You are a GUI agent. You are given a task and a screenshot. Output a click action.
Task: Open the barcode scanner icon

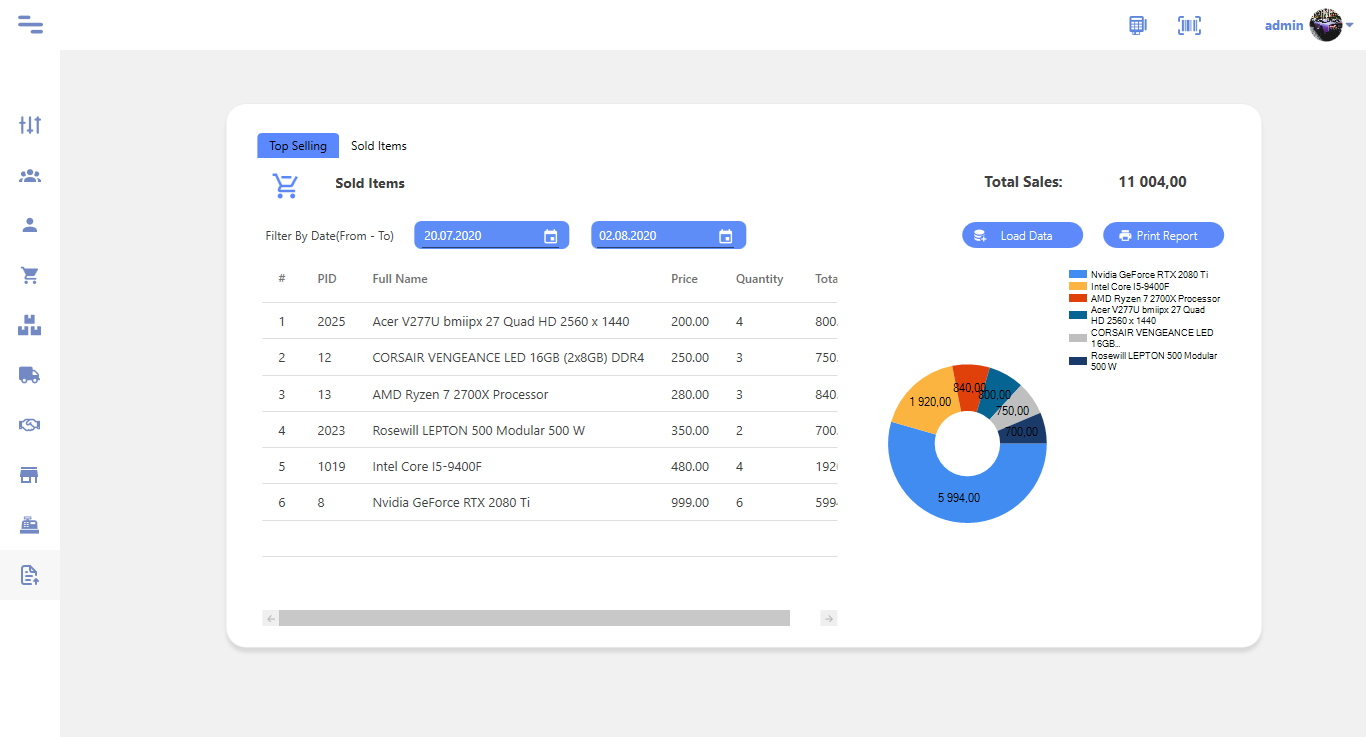click(x=1189, y=25)
